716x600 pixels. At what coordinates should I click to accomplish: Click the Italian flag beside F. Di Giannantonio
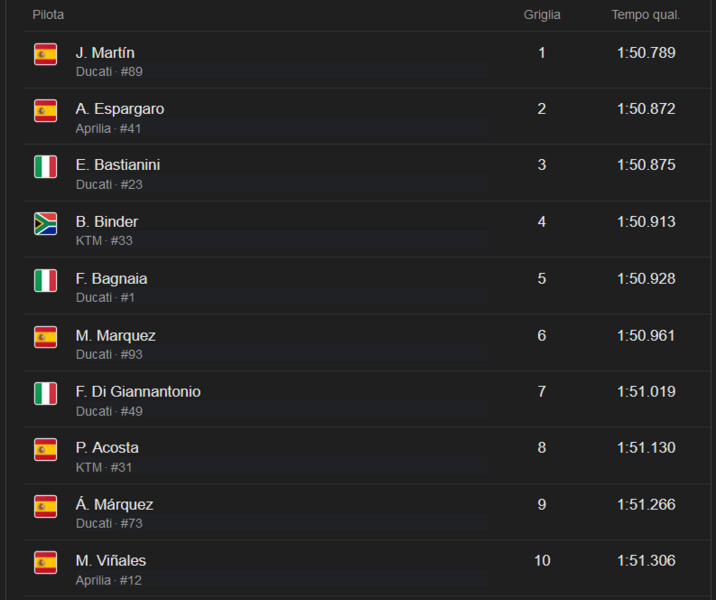(45, 393)
